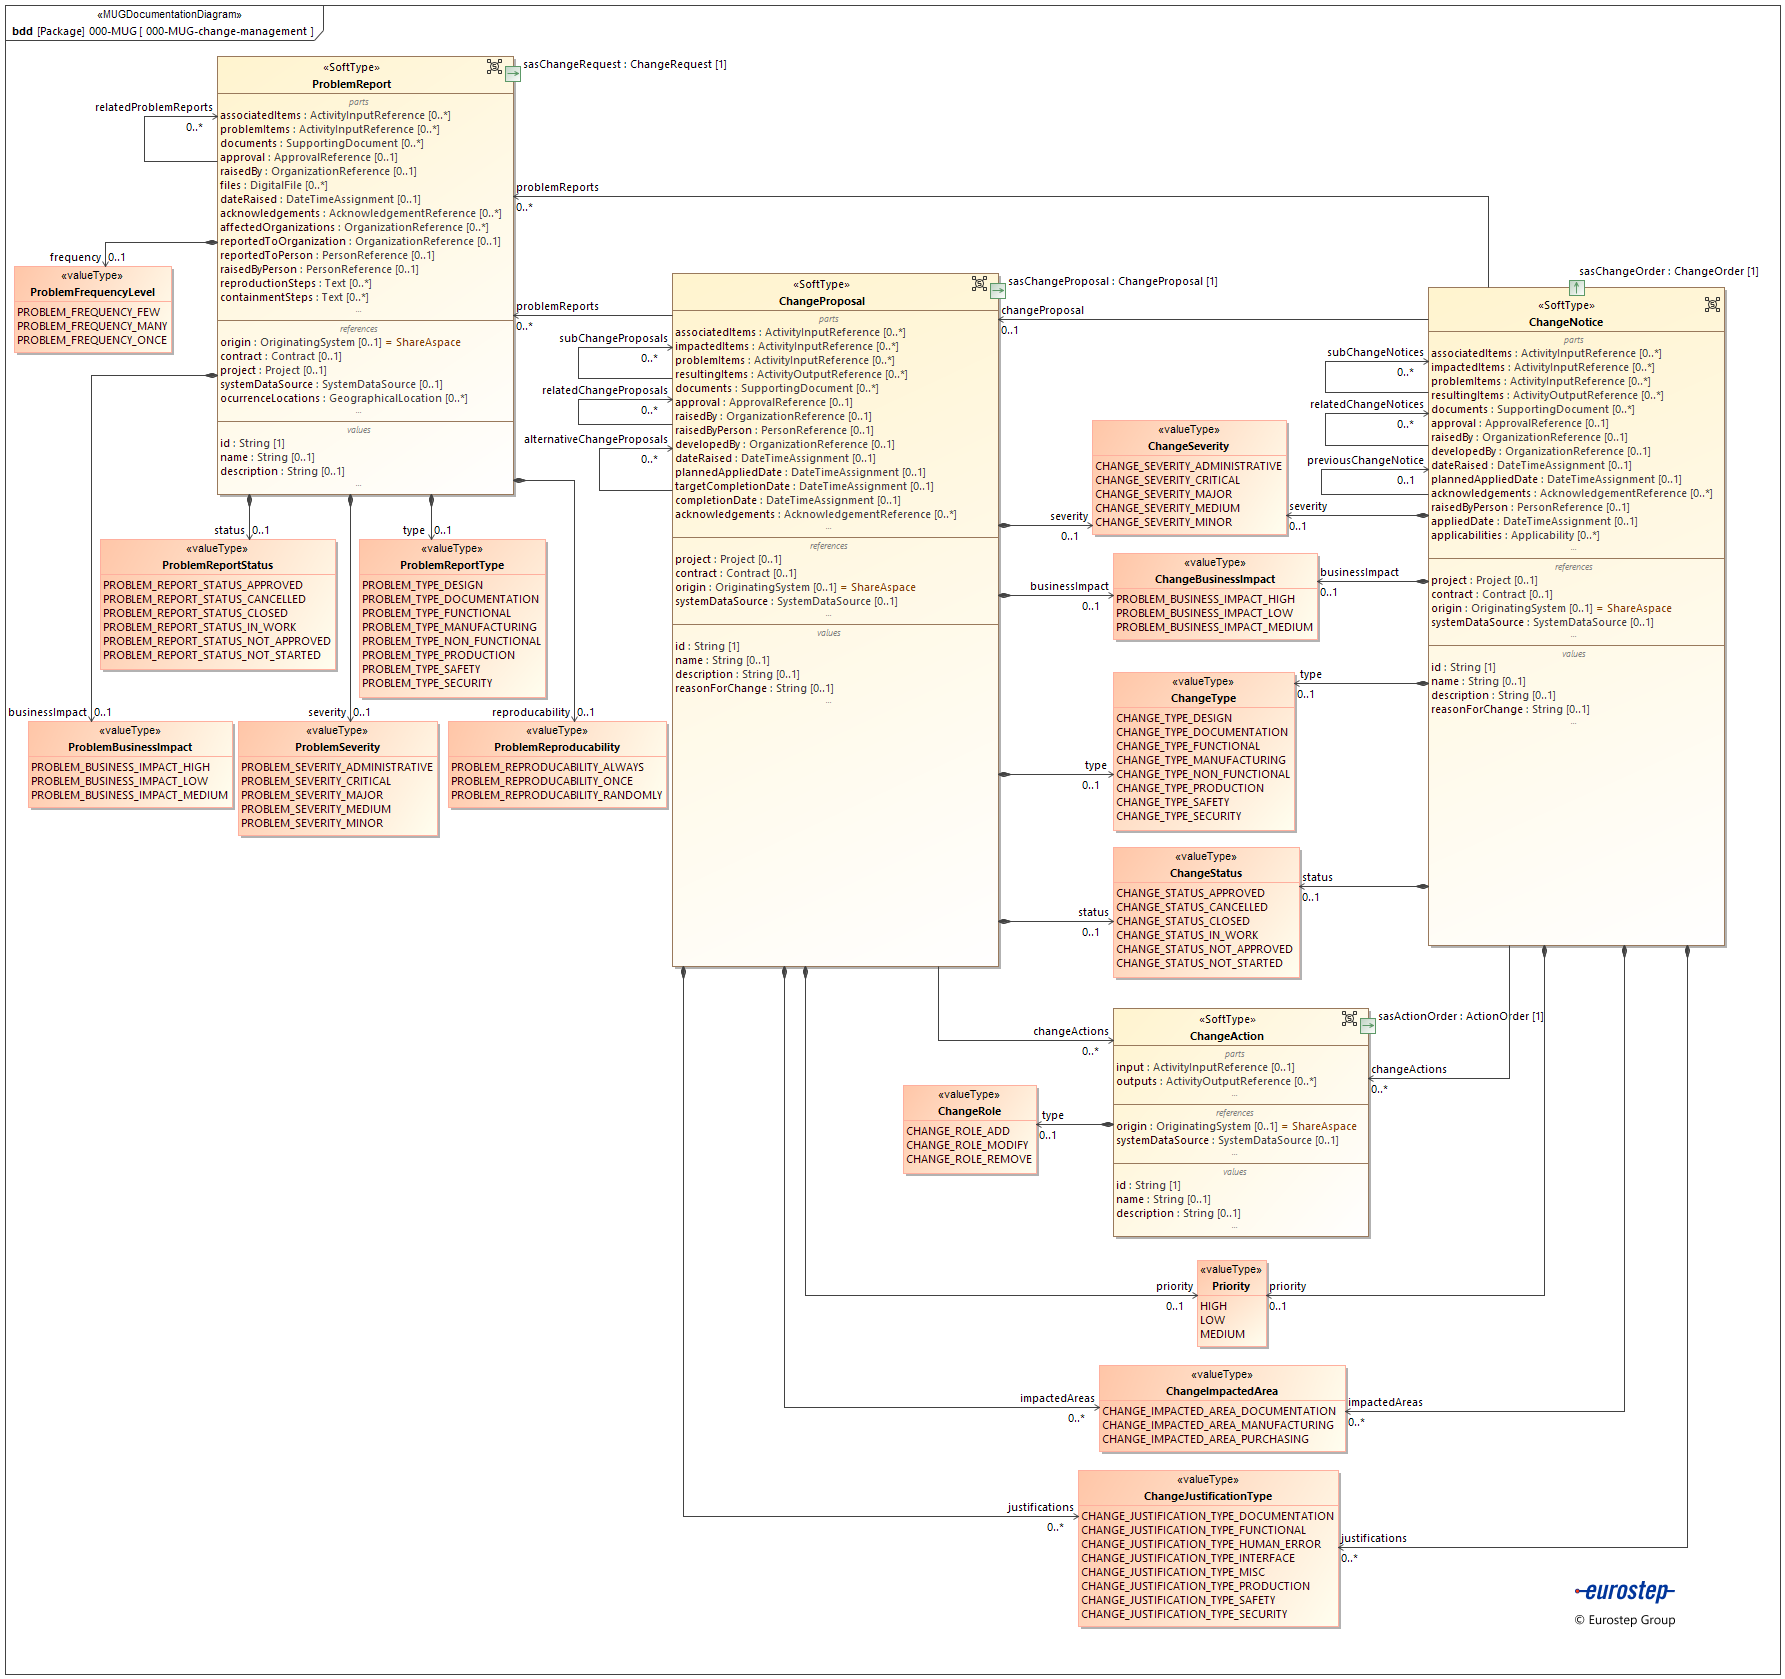The width and height of the screenshot is (1785, 1679).
Task: Select HIGH literal inside the Priority box
Action: 1213,1306
